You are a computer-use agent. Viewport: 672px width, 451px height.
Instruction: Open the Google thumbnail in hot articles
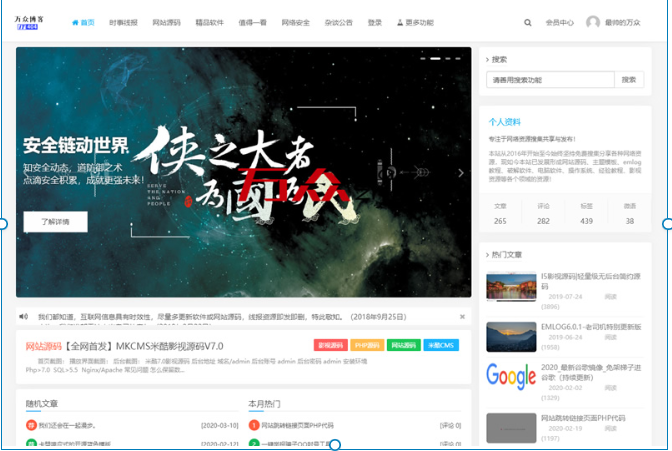coord(510,375)
